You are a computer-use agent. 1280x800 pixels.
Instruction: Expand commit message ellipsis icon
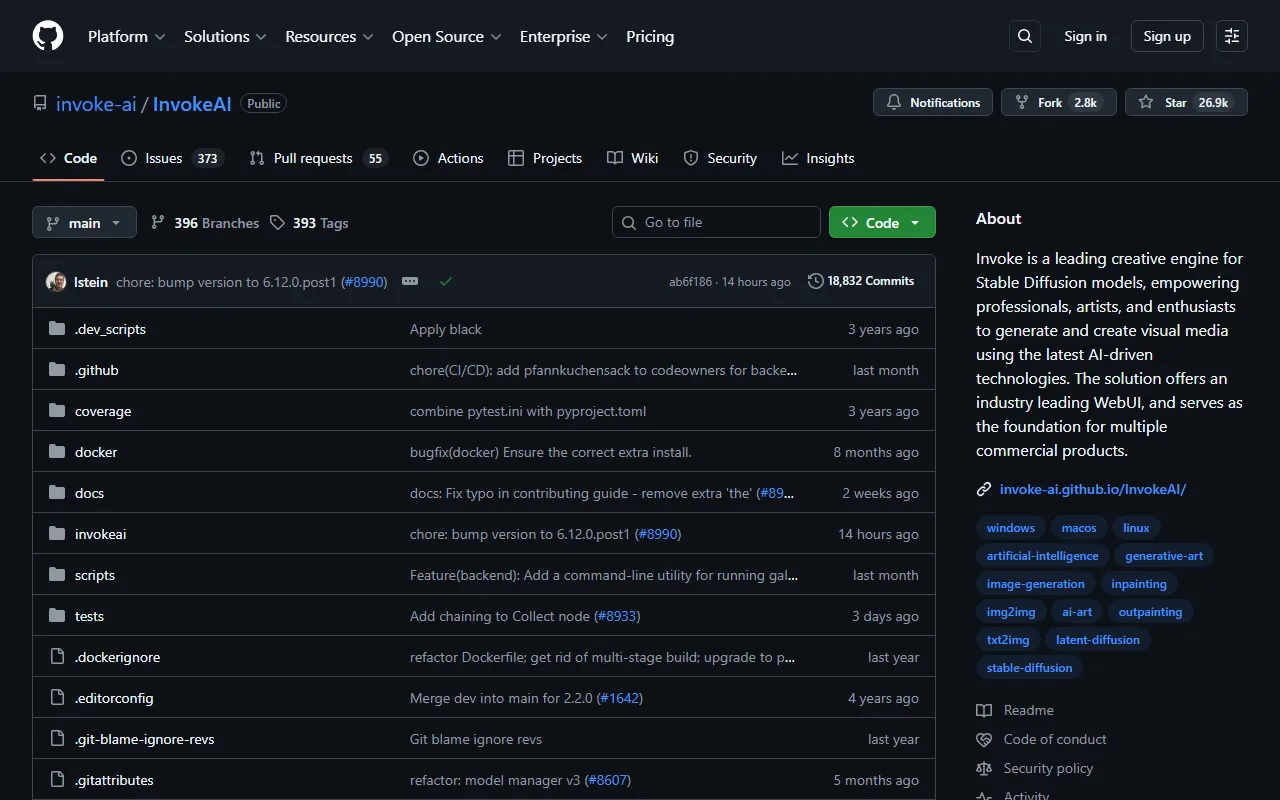410,282
